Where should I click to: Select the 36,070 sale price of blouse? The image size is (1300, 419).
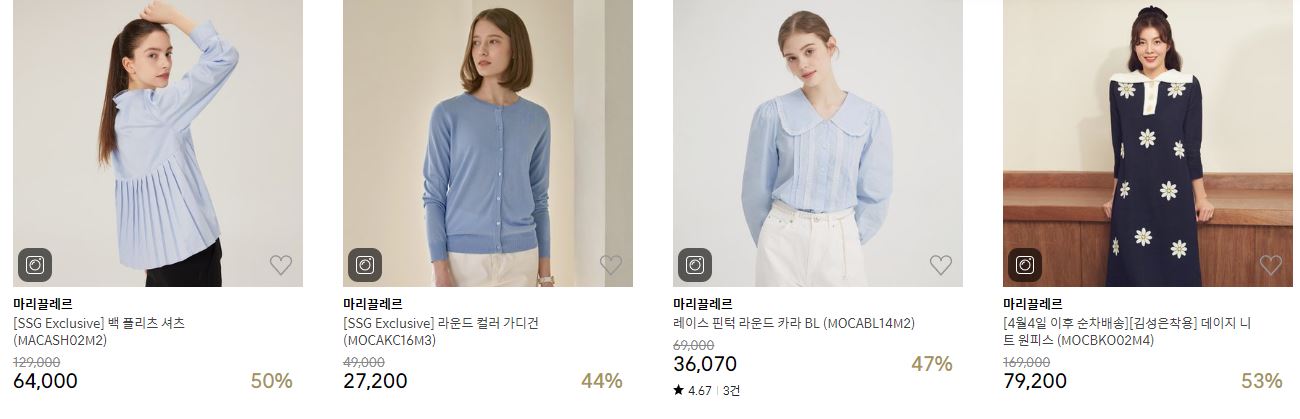point(705,364)
